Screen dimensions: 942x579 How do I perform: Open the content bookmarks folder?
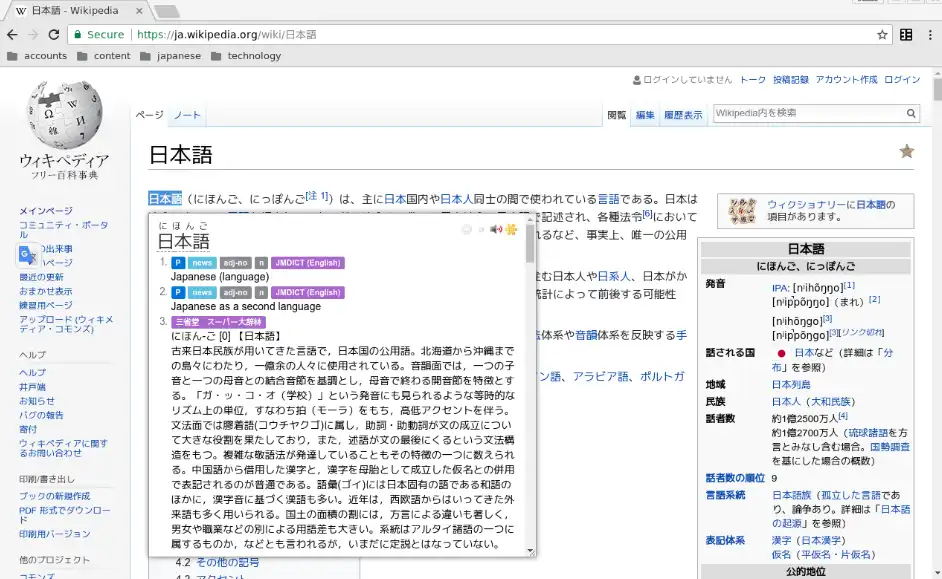[x=104, y=56]
